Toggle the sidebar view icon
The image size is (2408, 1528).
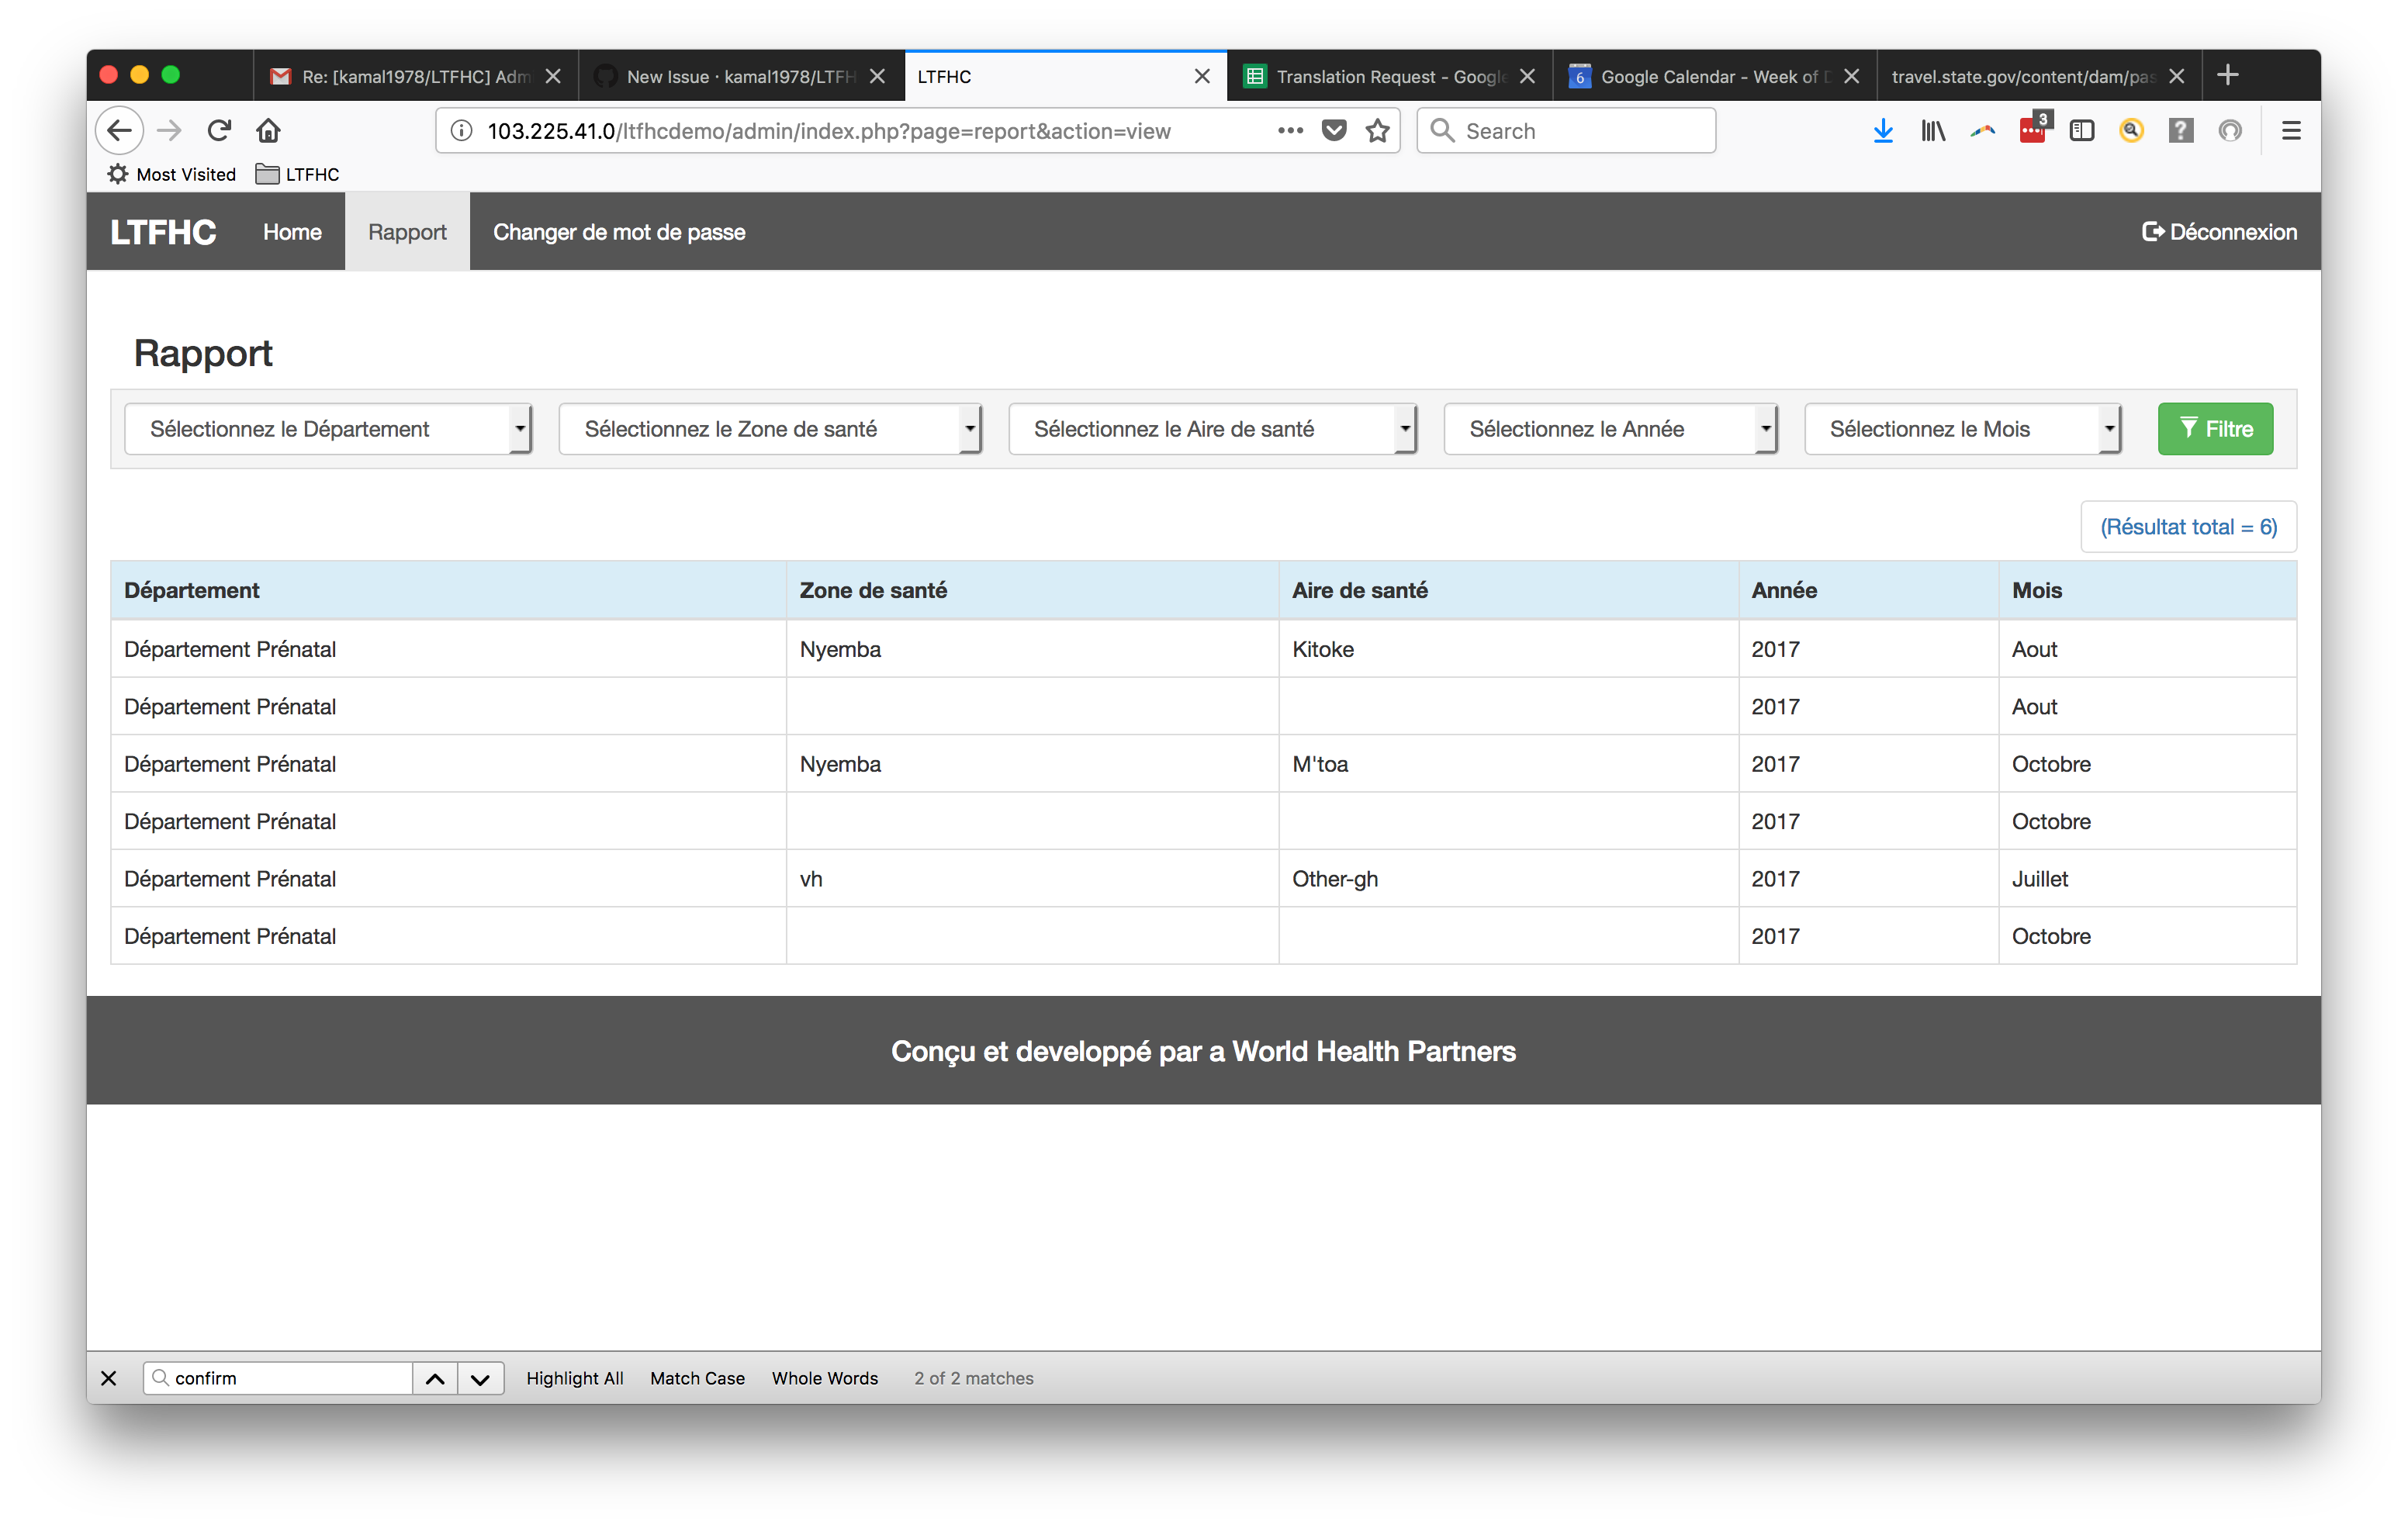(x=2082, y=131)
